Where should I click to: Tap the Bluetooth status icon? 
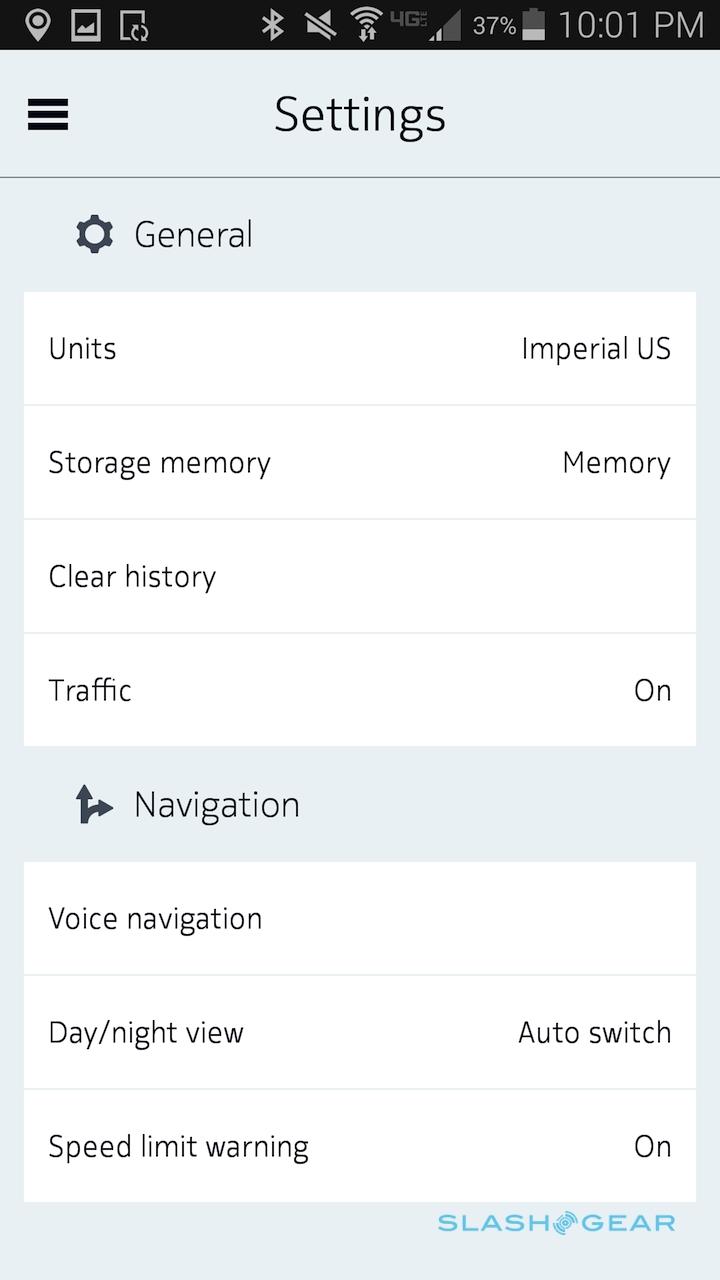tap(272, 25)
